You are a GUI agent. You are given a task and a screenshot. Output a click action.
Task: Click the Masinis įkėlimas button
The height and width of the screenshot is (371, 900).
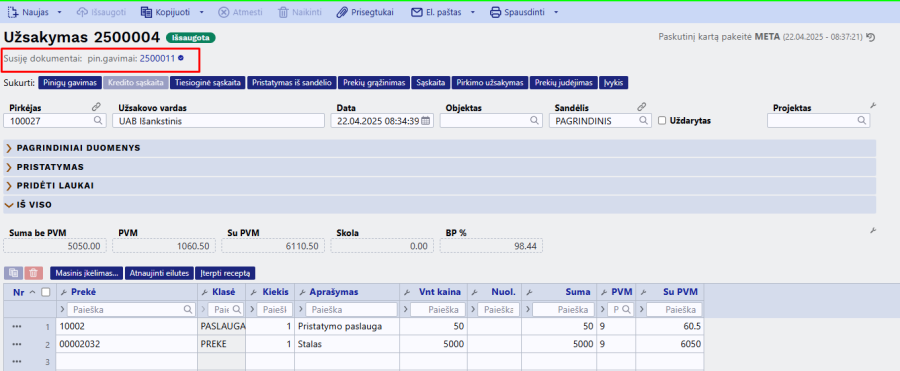(x=87, y=273)
